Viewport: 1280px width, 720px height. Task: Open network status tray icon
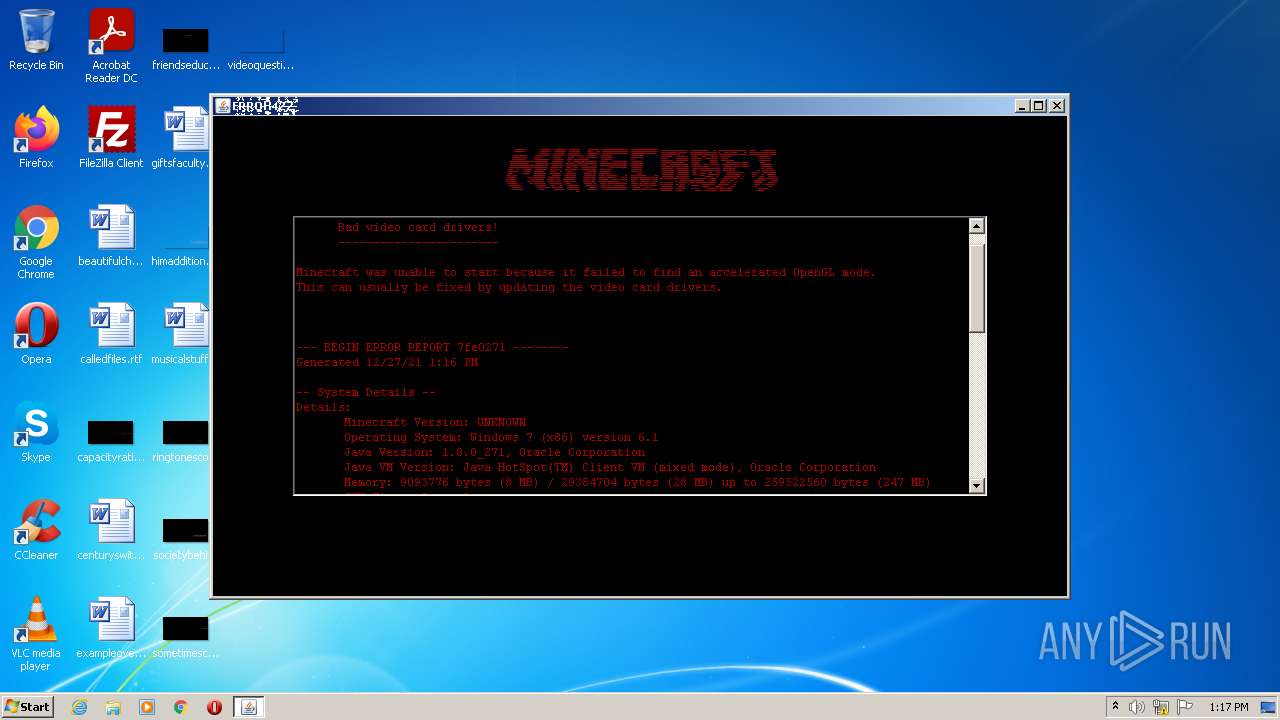(1161, 707)
